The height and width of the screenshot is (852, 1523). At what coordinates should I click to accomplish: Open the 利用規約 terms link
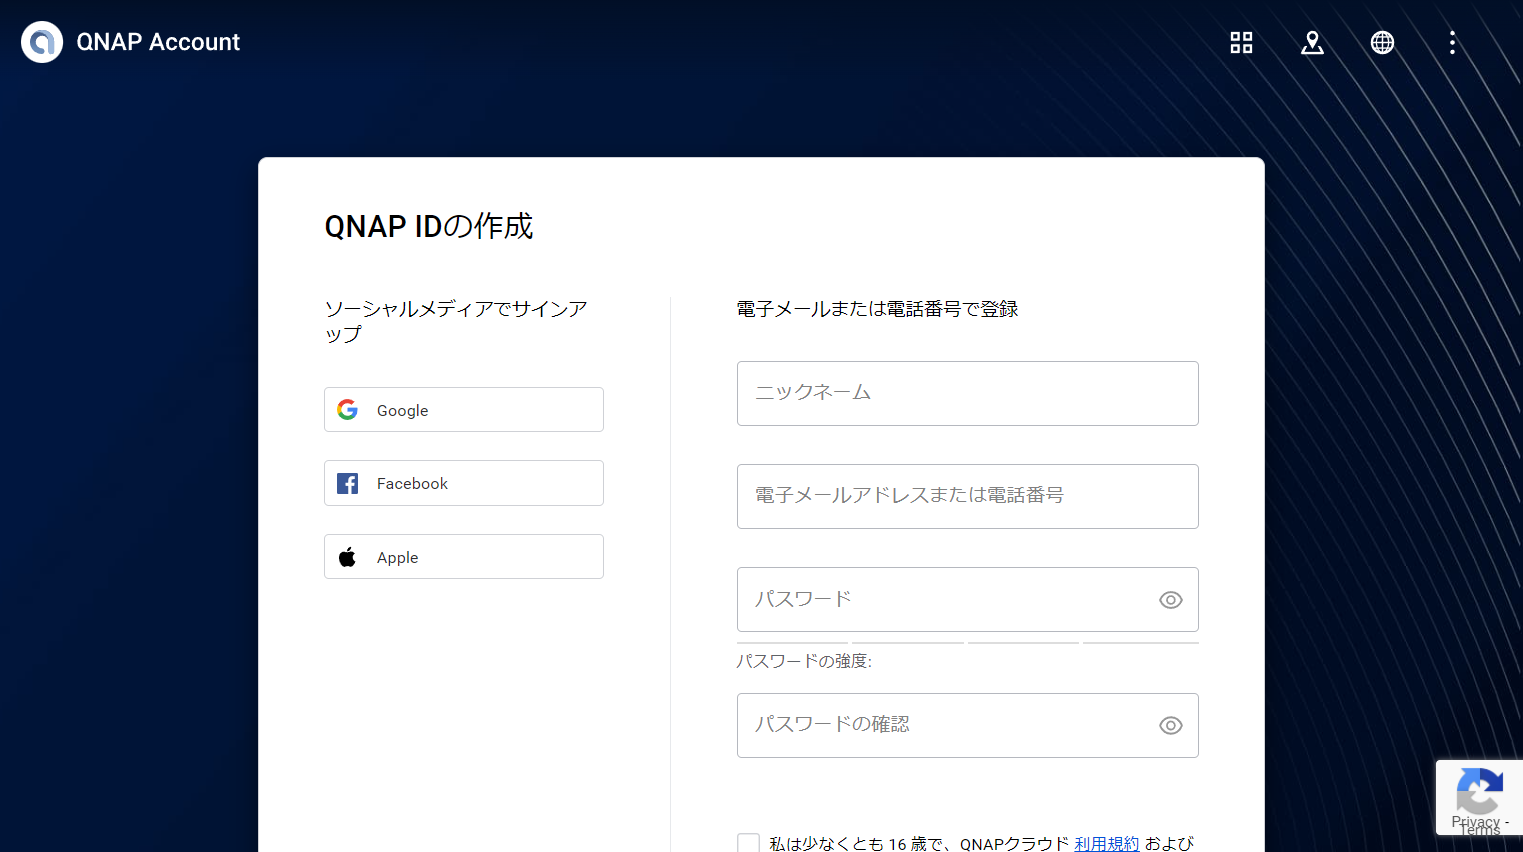coord(1107,843)
